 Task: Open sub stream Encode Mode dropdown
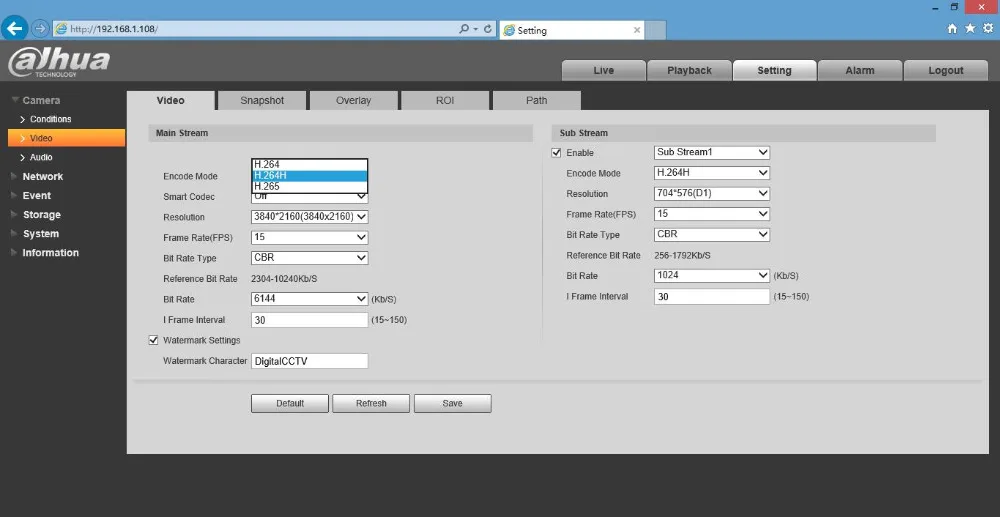pyautogui.click(x=712, y=173)
